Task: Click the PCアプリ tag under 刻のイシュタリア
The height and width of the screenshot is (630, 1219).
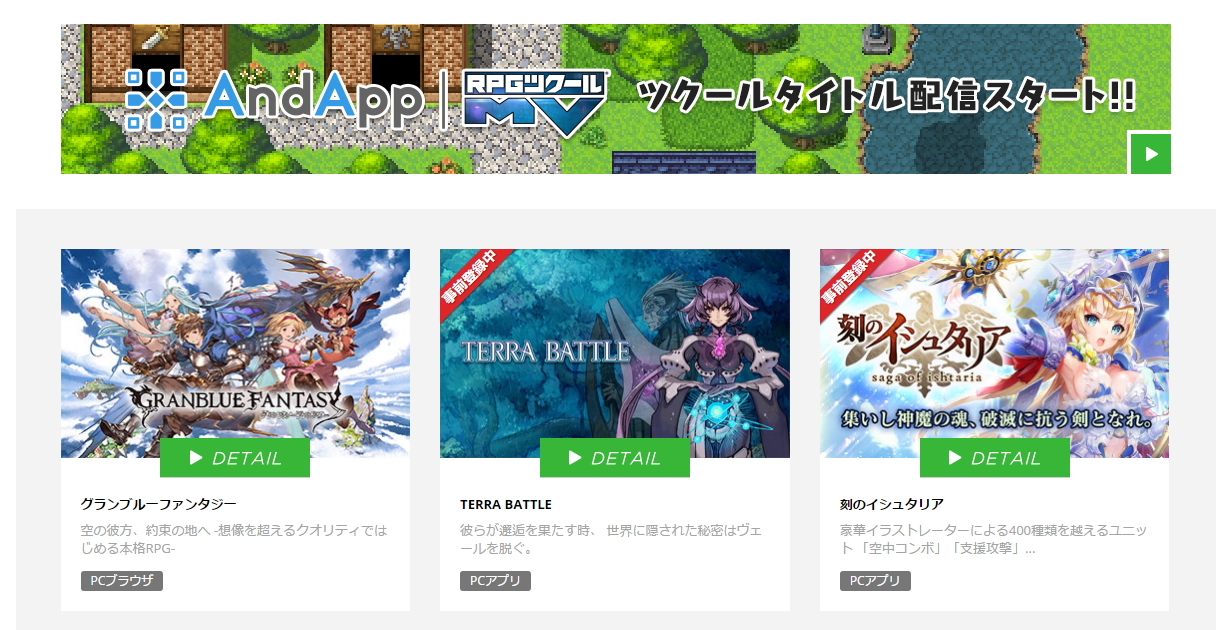Action: [x=875, y=581]
